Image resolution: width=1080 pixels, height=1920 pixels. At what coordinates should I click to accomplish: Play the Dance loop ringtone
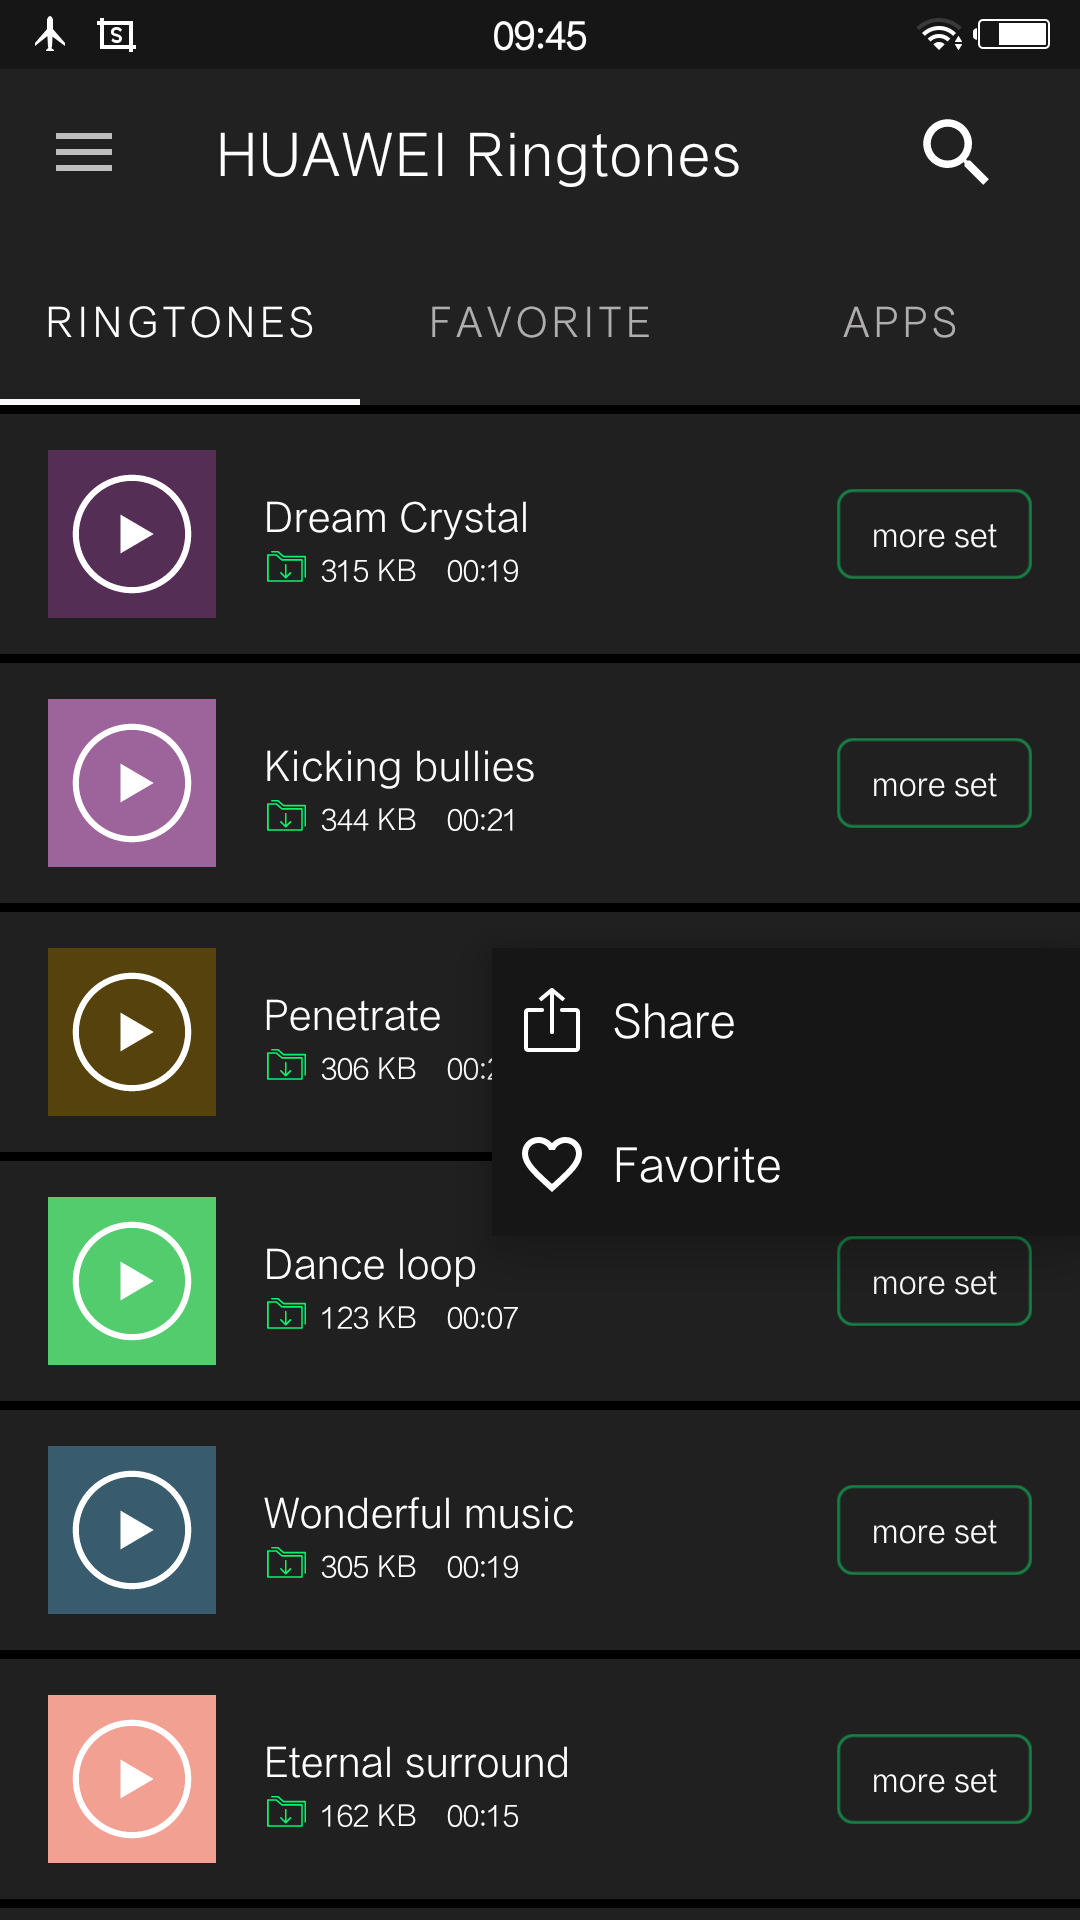[132, 1281]
